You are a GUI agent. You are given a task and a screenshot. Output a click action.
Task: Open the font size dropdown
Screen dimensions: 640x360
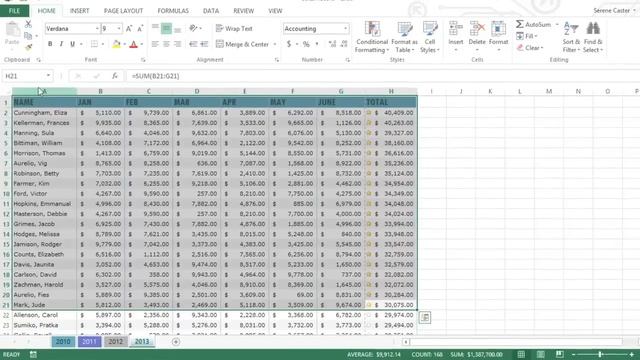(119, 29)
